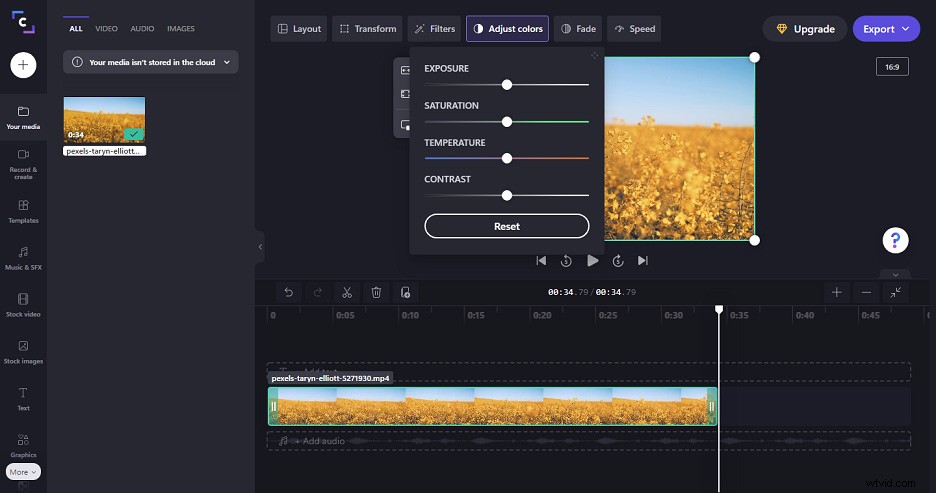Click the playhead marker on timeline
This screenshot has width=936, height=493.
719,309
